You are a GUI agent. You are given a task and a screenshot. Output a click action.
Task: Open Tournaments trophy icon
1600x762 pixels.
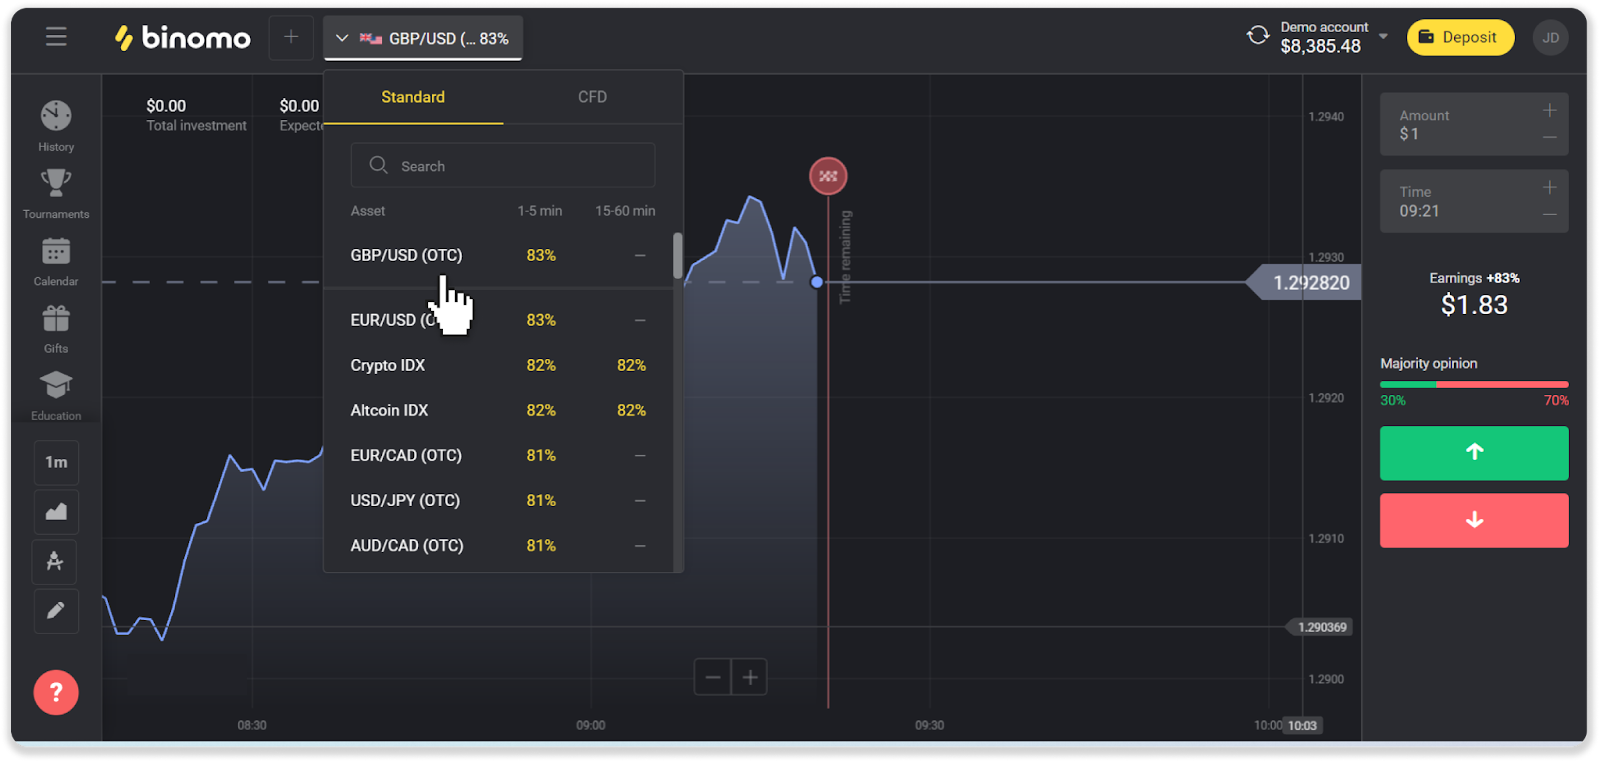tap(56, 194)
